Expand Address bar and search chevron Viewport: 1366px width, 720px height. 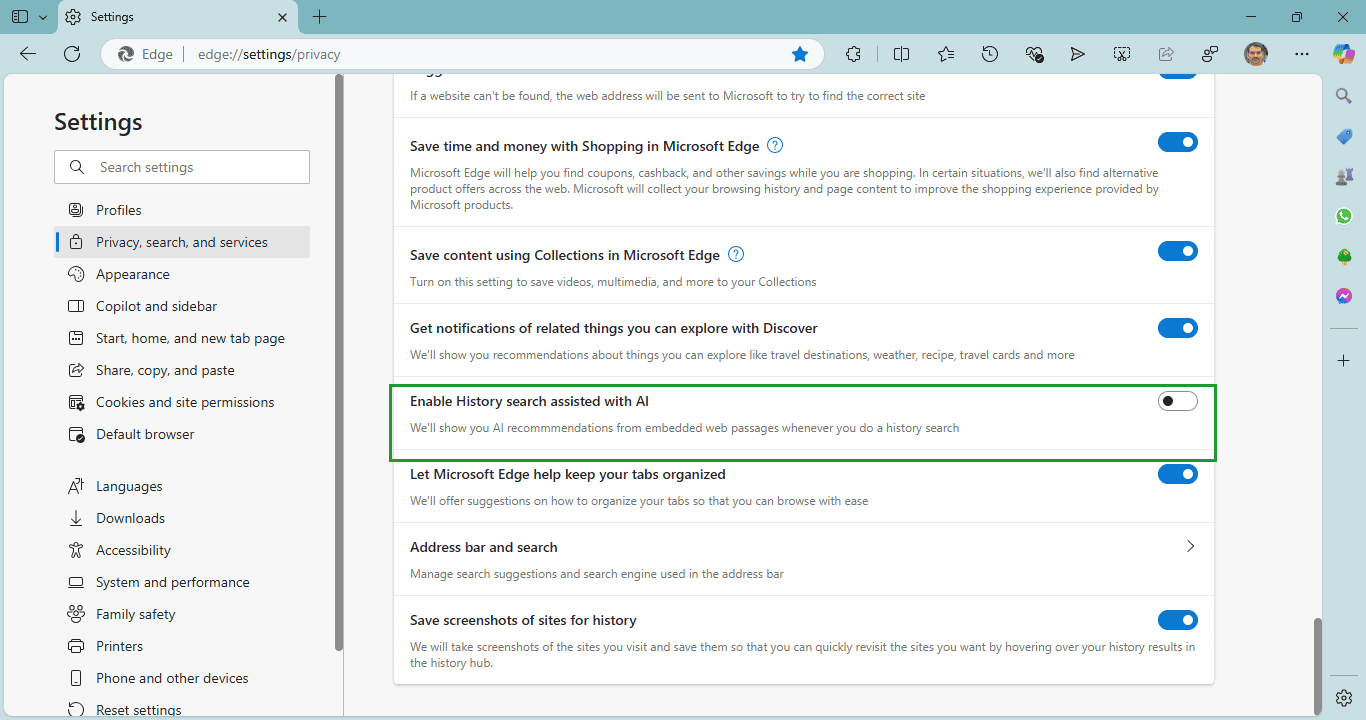pyautogui.click(x=1190, y=546)
